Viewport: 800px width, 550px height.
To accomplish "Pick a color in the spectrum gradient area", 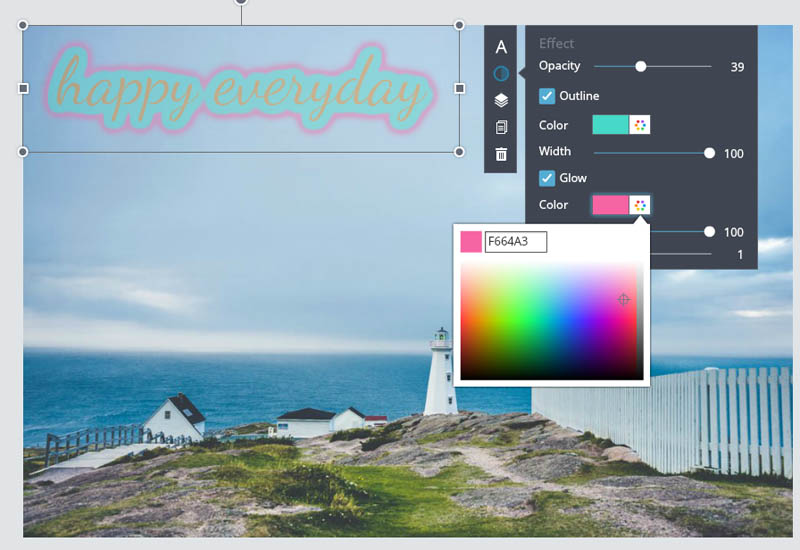I will [550, 320].
